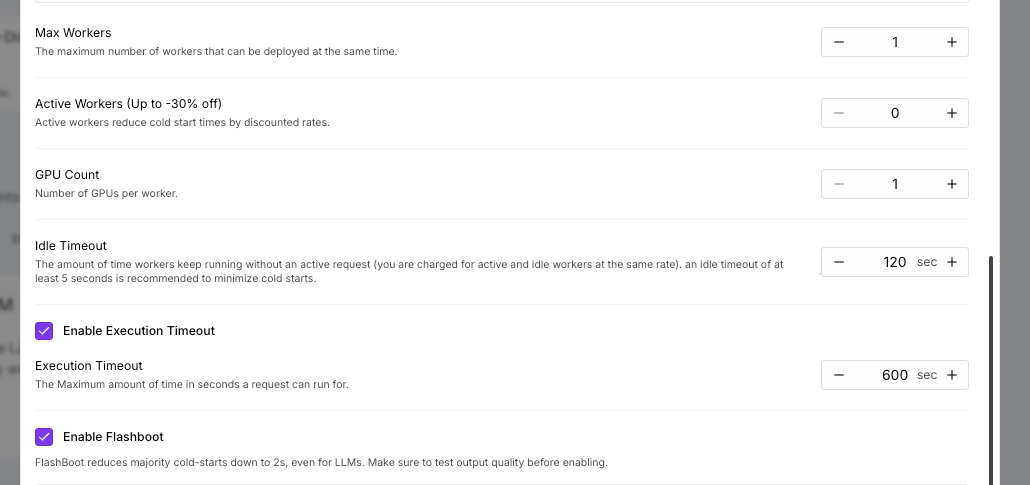Increase Max Workers with plus icon
This screenshot has width=1030, height=485.
pyautogui.click(x=951, y=42)
